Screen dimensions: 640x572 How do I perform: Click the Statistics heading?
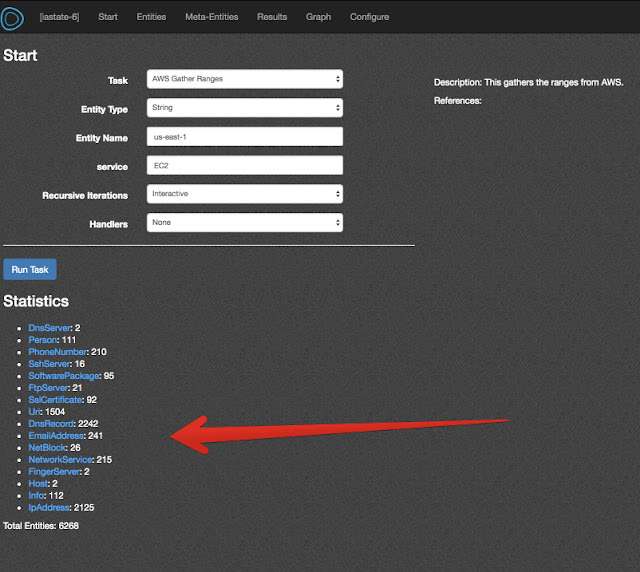36,301
